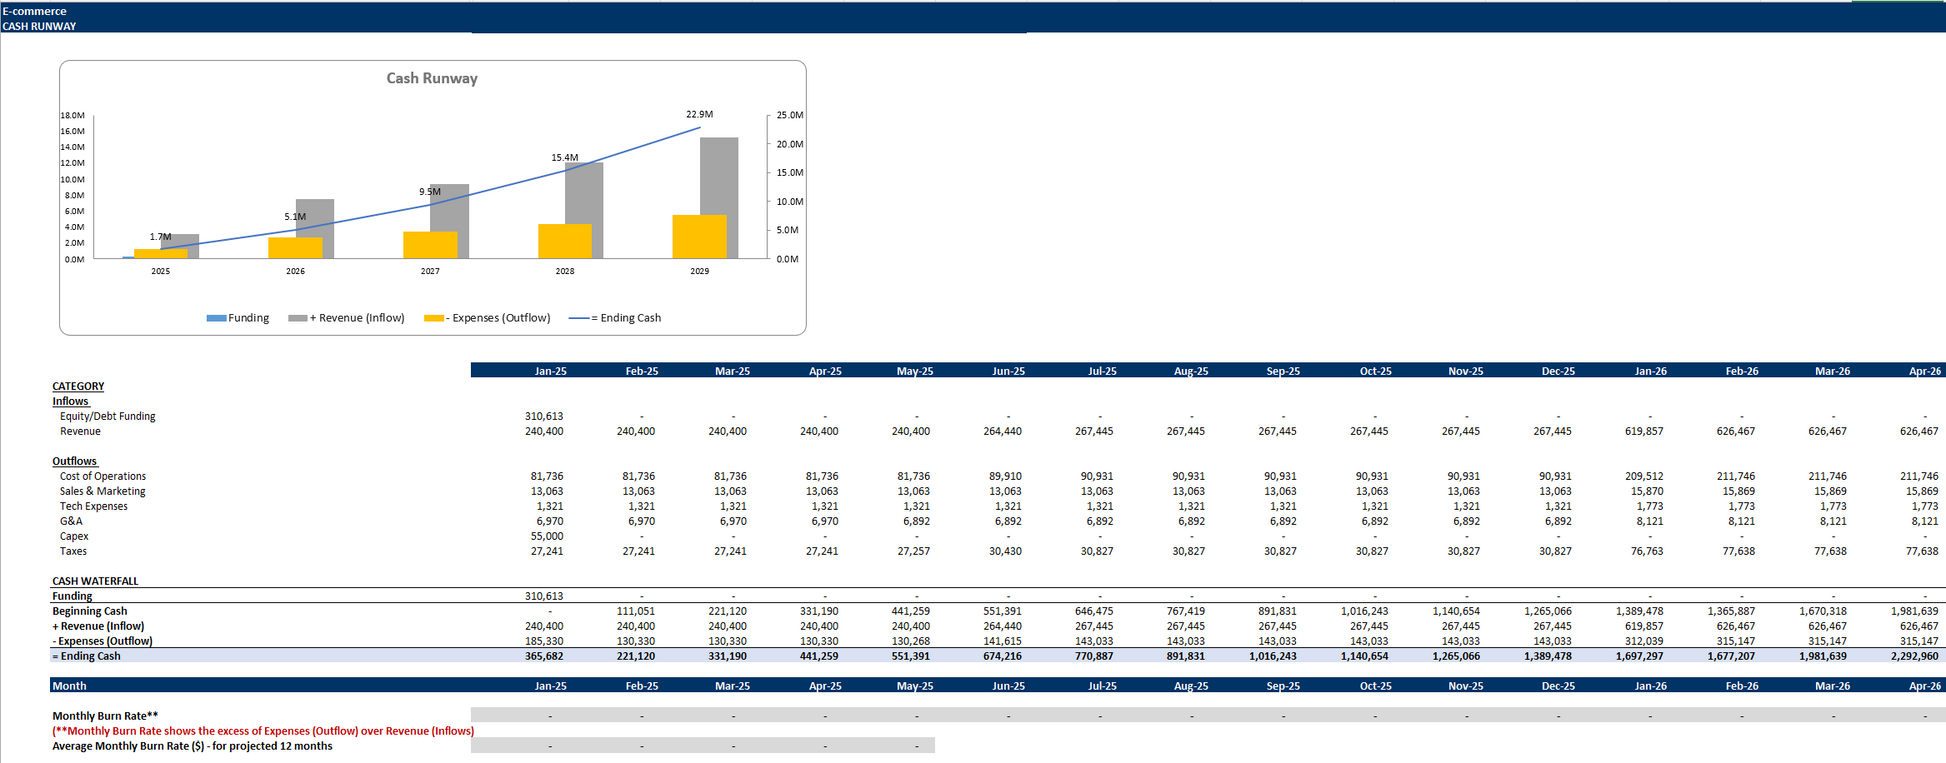Viewport: 1946px width, 763px height.
Task: Select the + Revenue (Inflow) legend entry
Action: click(347, 318)
